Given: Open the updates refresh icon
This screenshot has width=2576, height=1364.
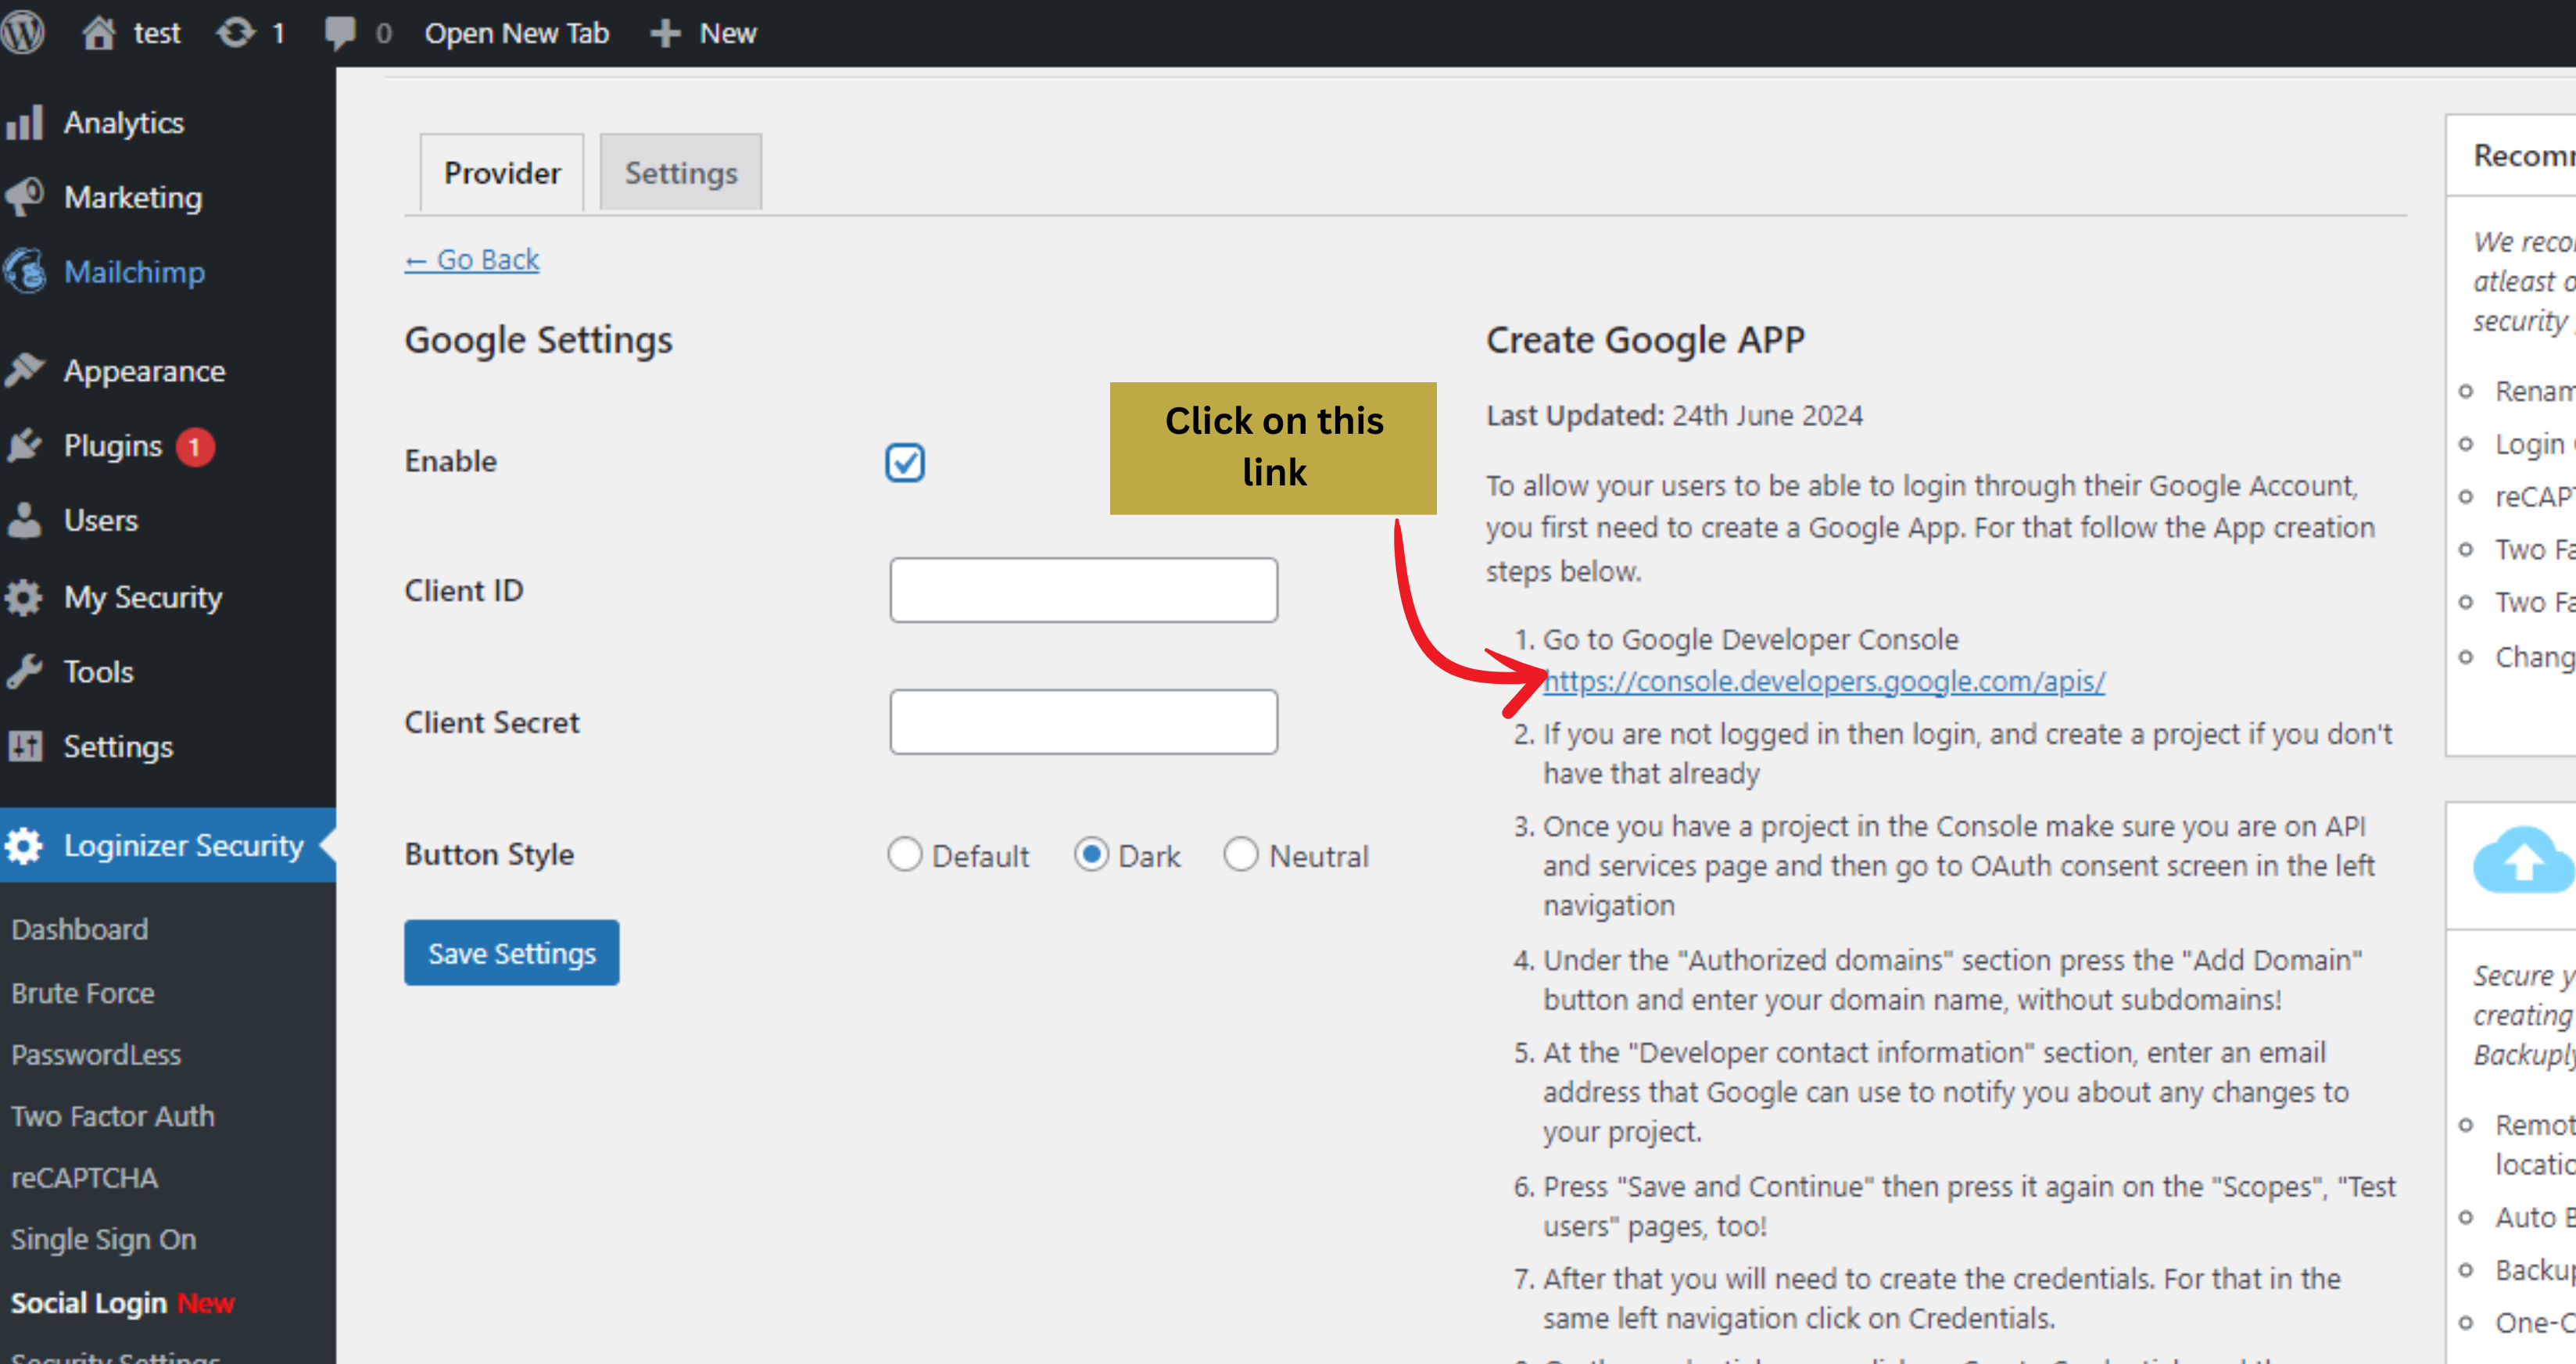Looking at the screenshot, I should click(235, 33).
